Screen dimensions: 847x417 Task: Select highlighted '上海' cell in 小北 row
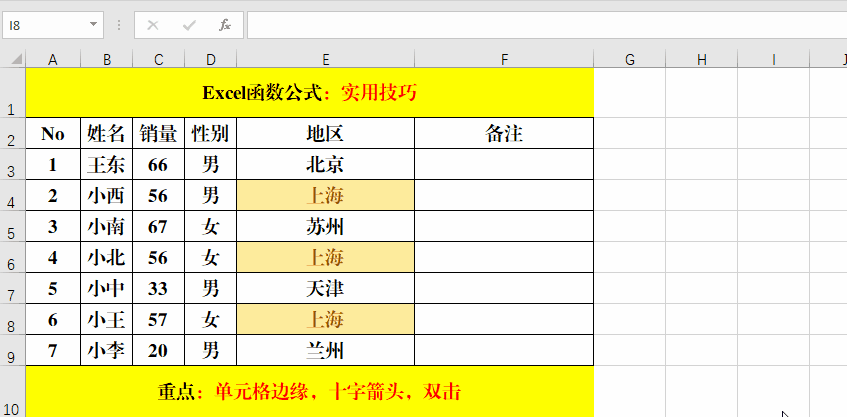[326, 257]
